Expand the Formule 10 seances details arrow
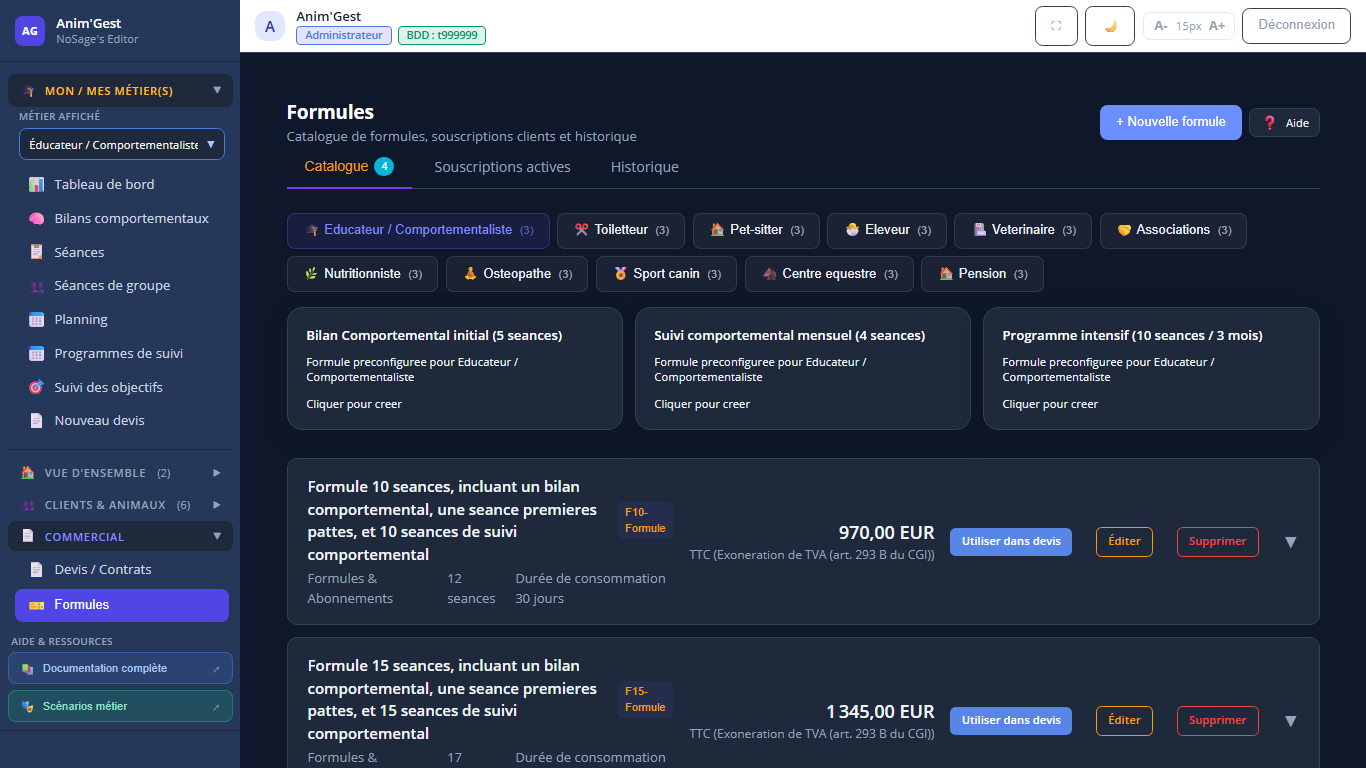Image resolution: width=1366 pixels, height=768 pixels. point(1290,542)
